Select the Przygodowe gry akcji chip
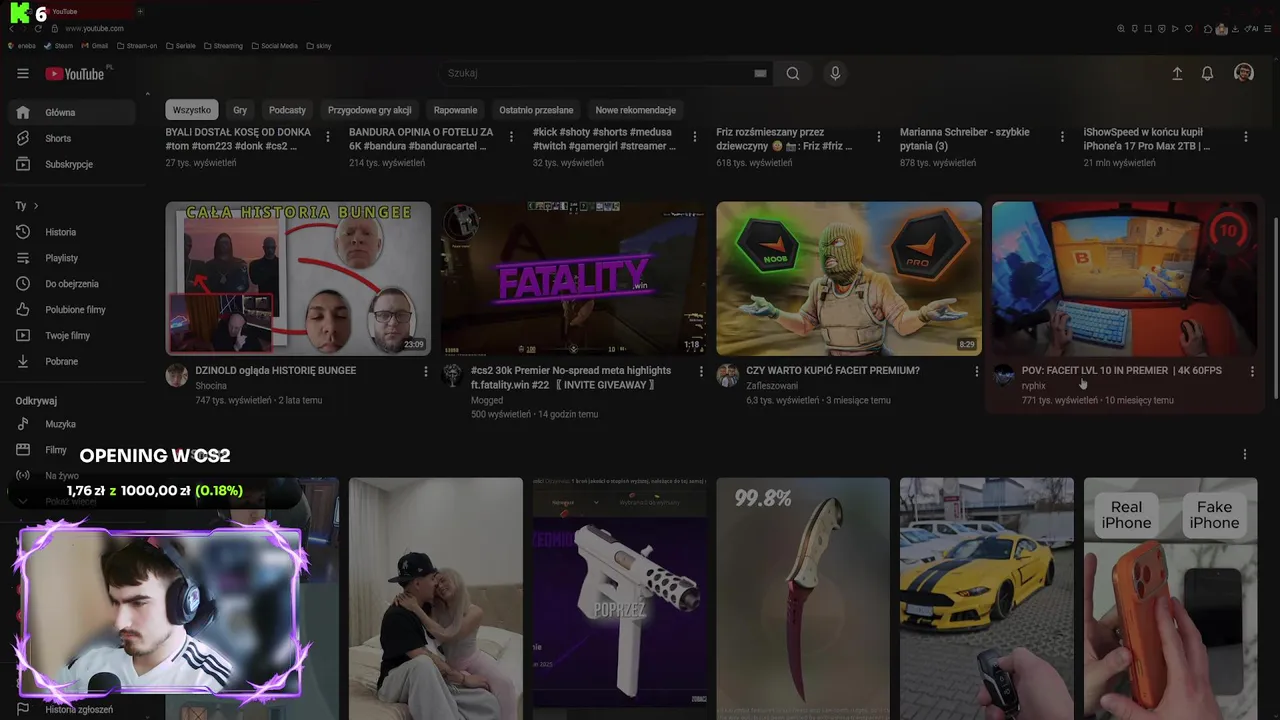Viewport: 1280px width, 720px height. (370, 110)
